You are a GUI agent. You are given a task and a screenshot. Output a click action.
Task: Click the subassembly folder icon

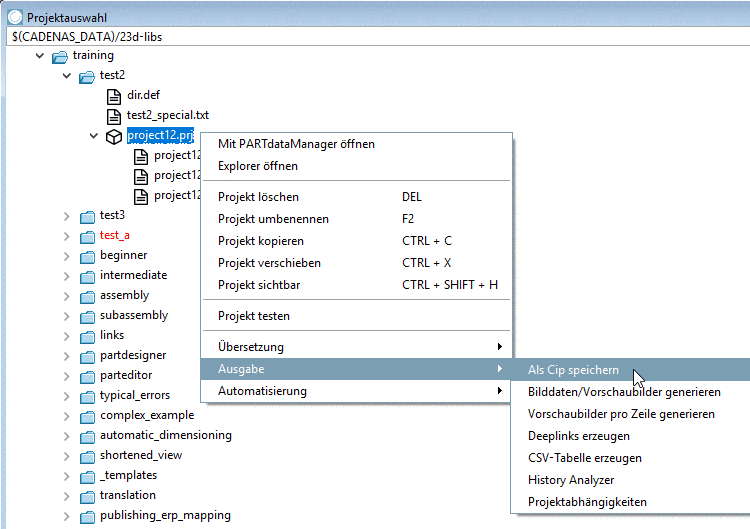(87, 317)
